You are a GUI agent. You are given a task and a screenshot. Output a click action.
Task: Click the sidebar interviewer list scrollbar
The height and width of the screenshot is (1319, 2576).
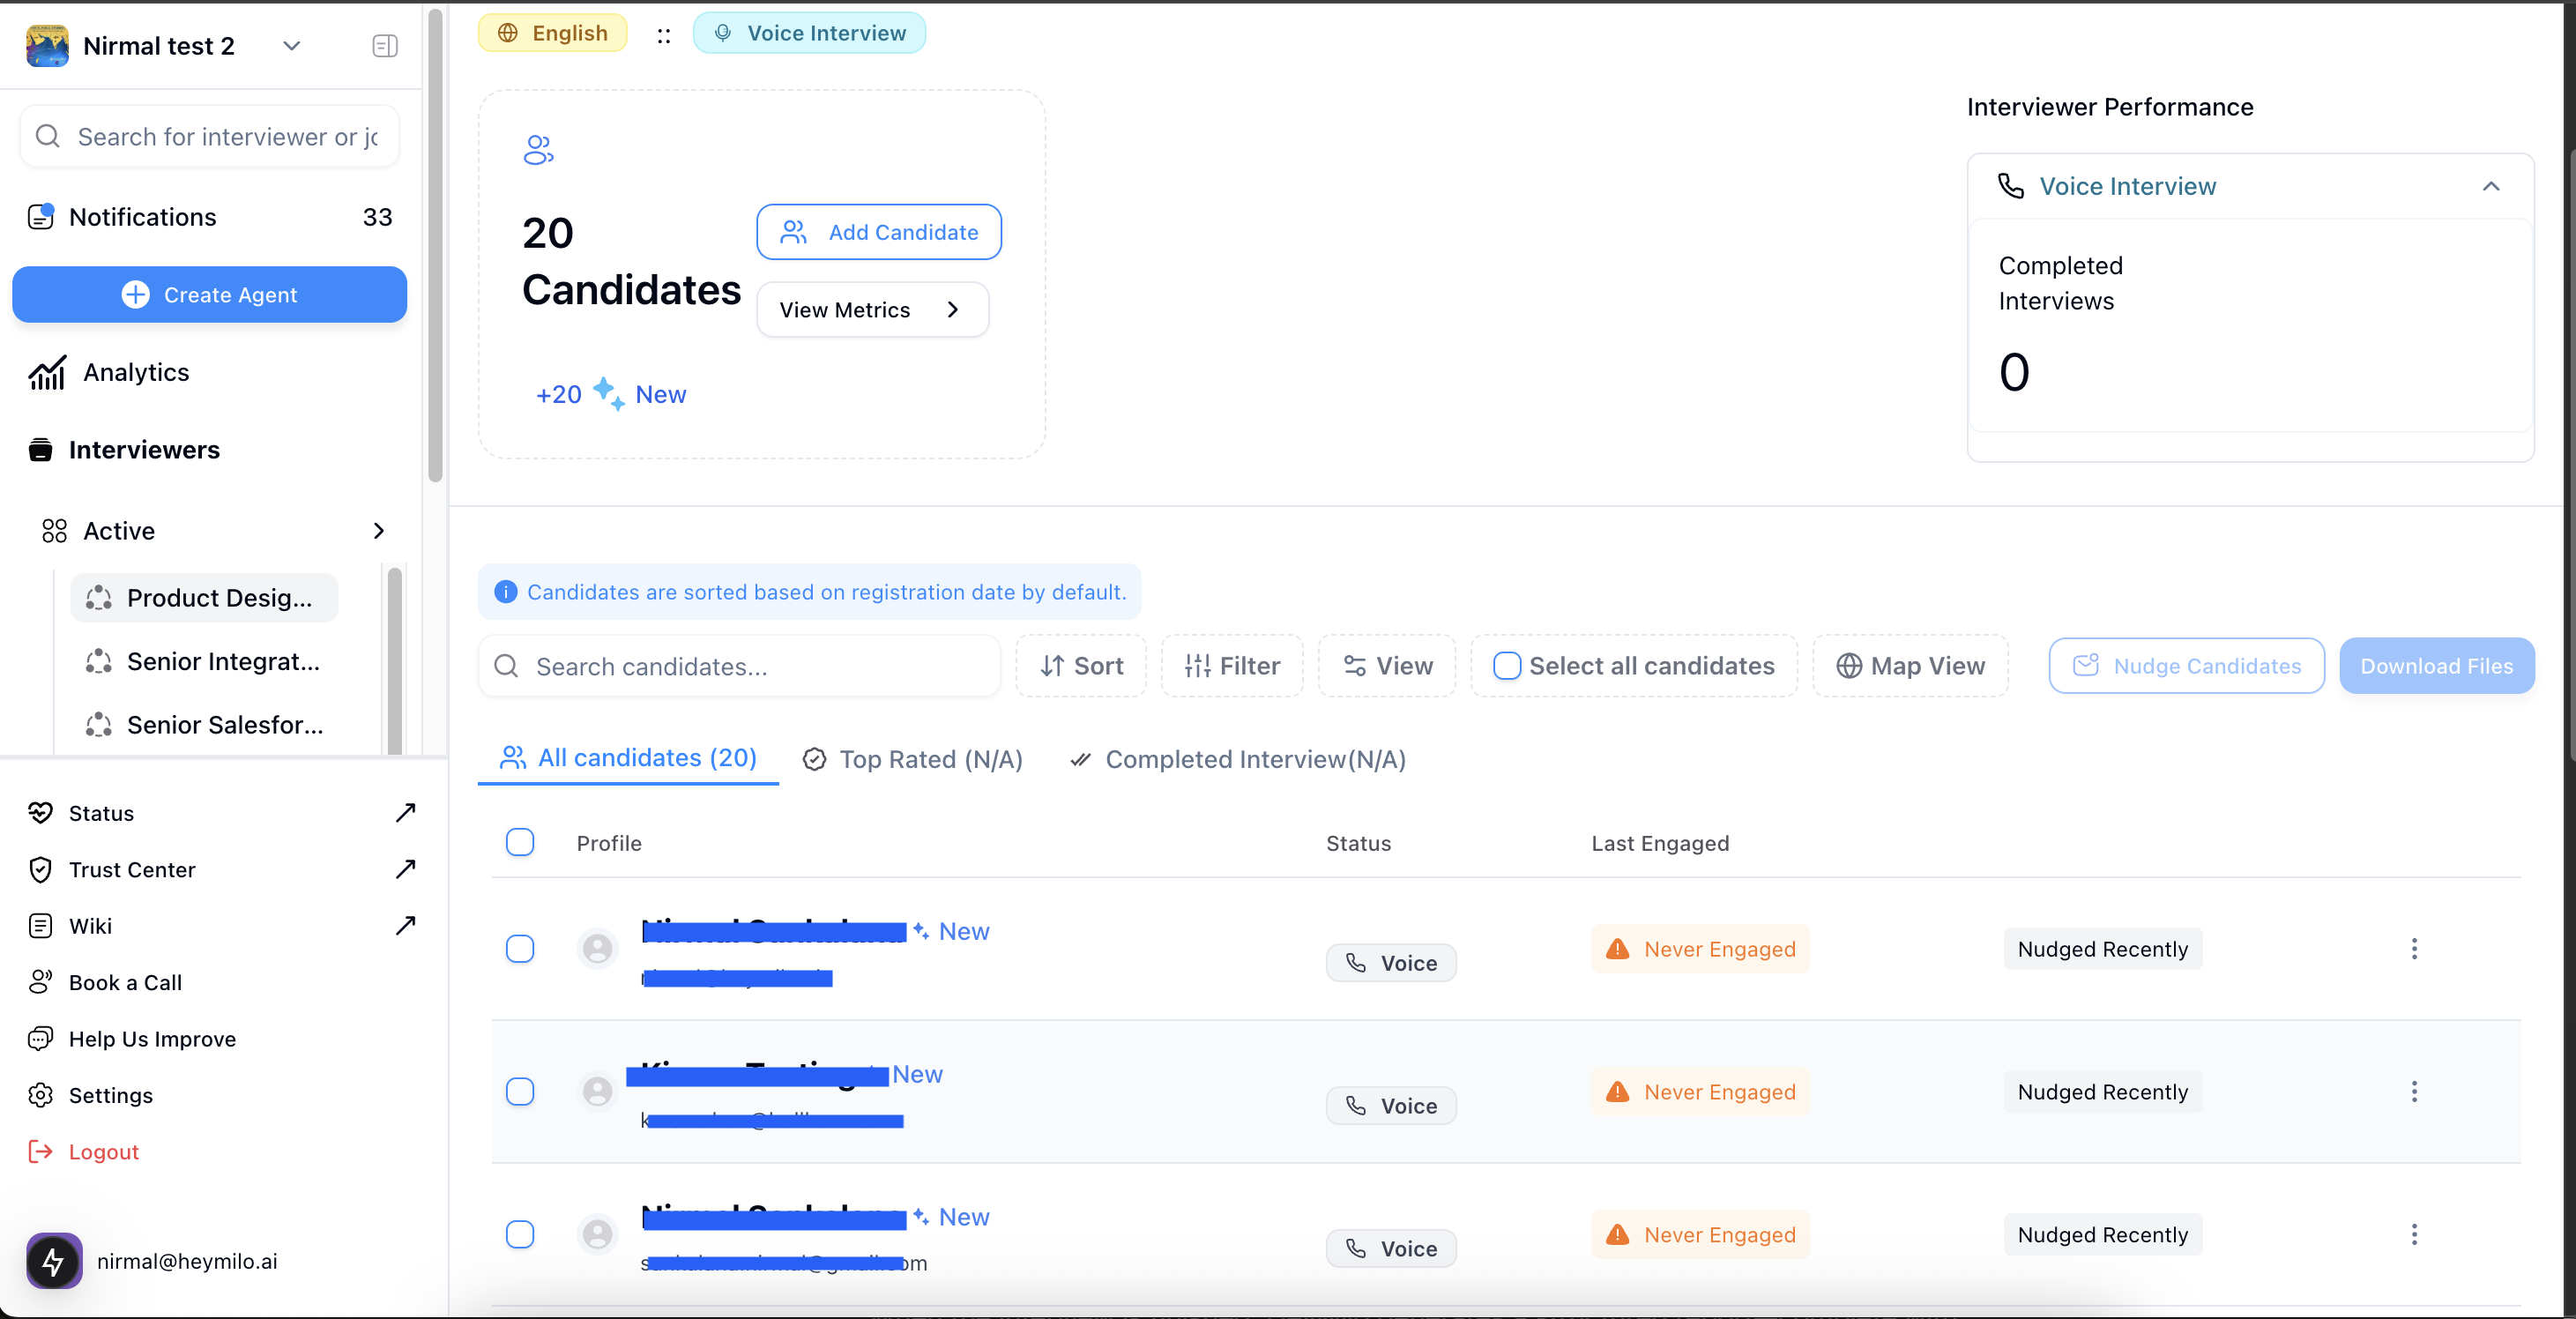click(x=395, y=660)
